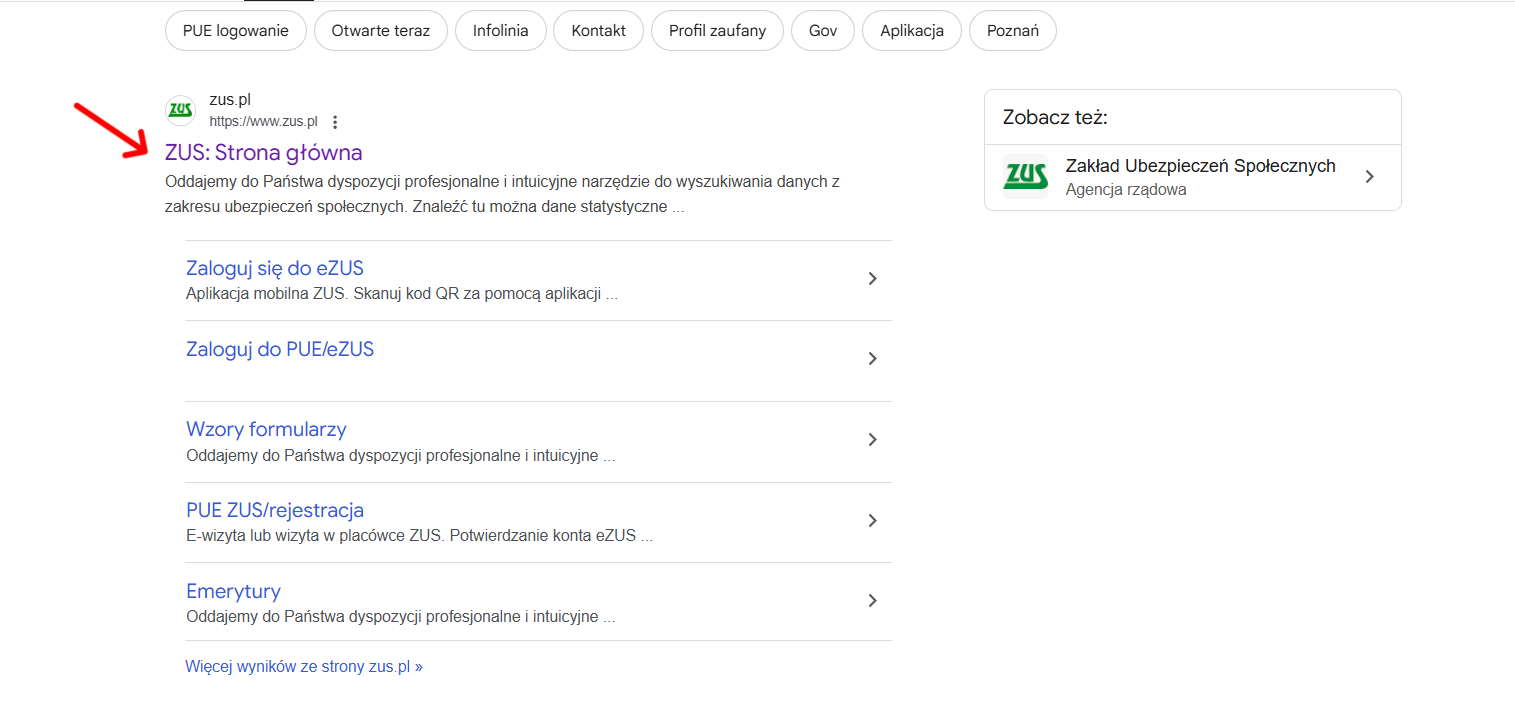
Task: Click chevron beside Zaloguj do PUE/eZUS
Action: 872,359
